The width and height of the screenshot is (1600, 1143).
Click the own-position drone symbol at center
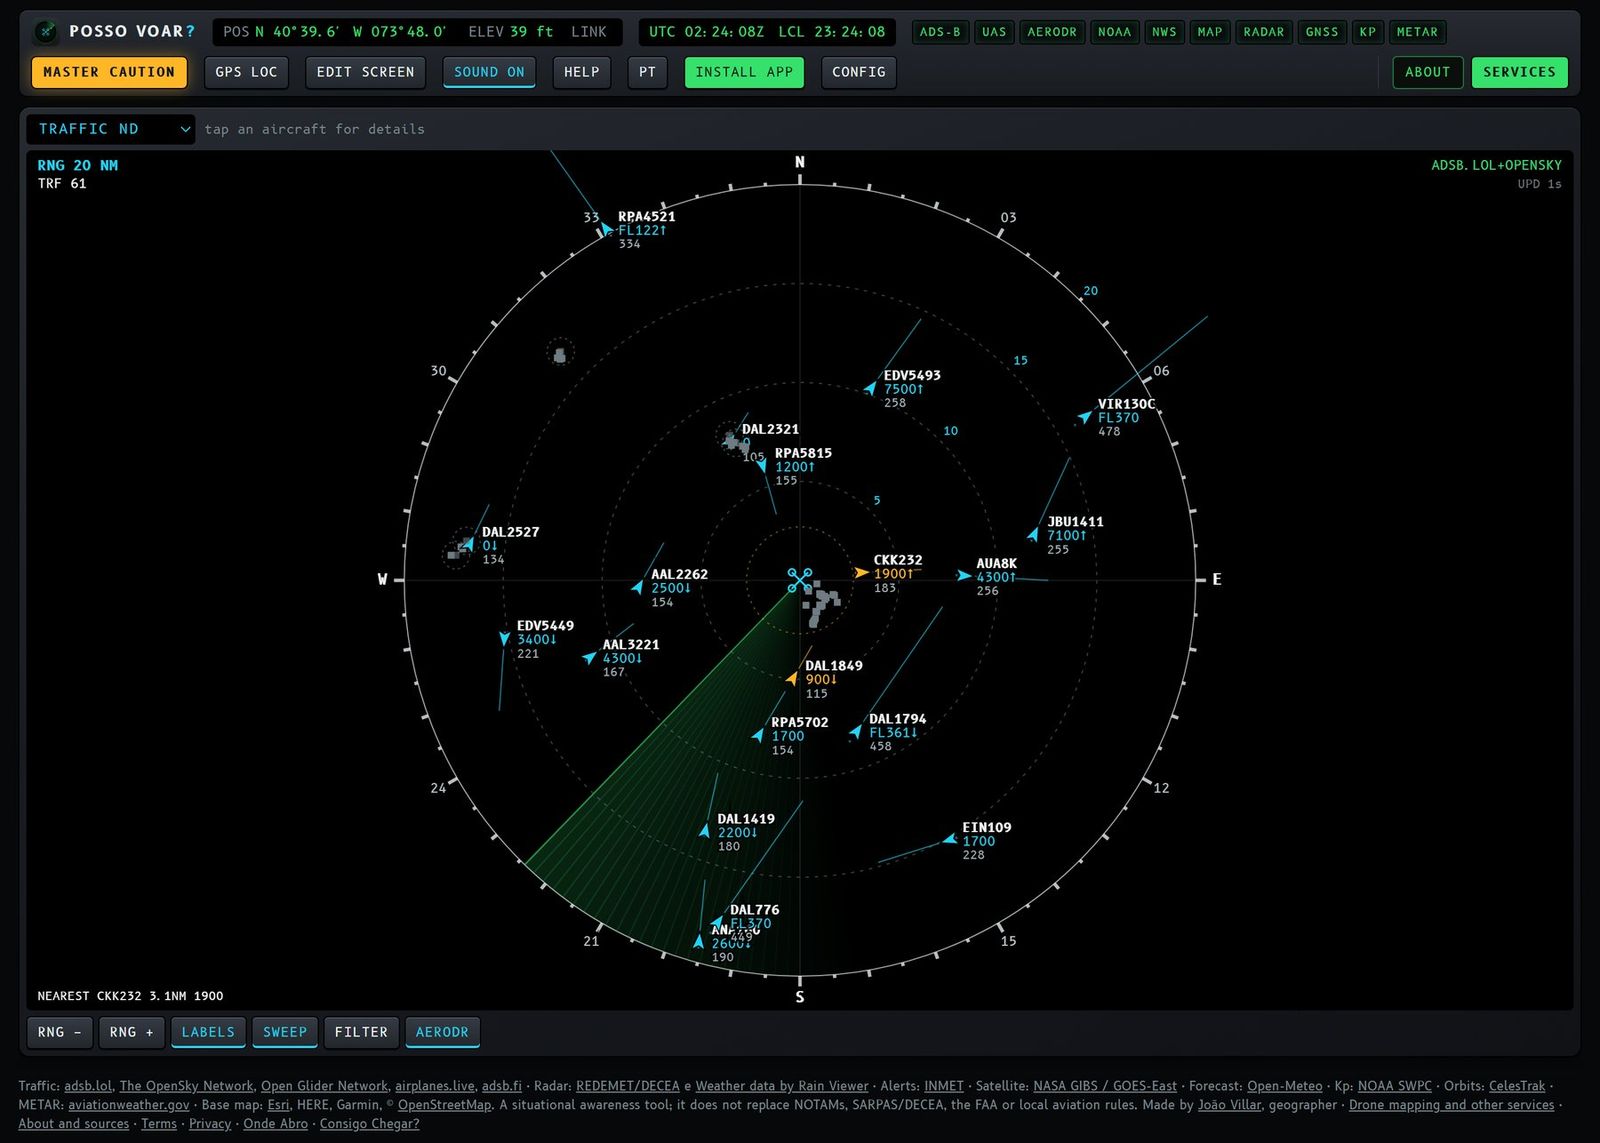tap(799, 580)
